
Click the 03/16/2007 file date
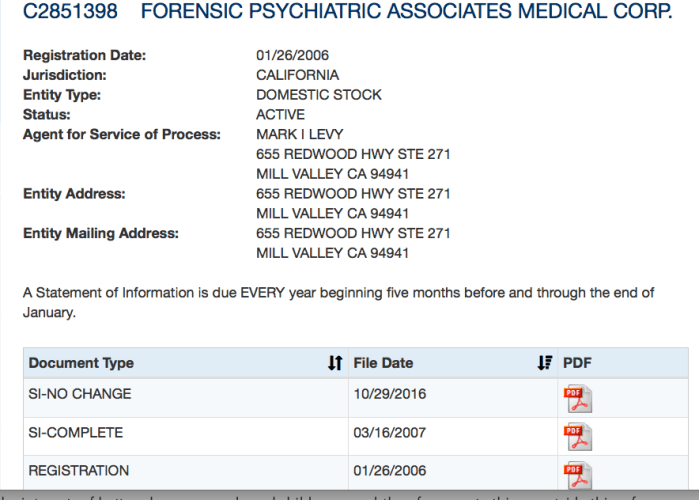(x=389, y=432)
